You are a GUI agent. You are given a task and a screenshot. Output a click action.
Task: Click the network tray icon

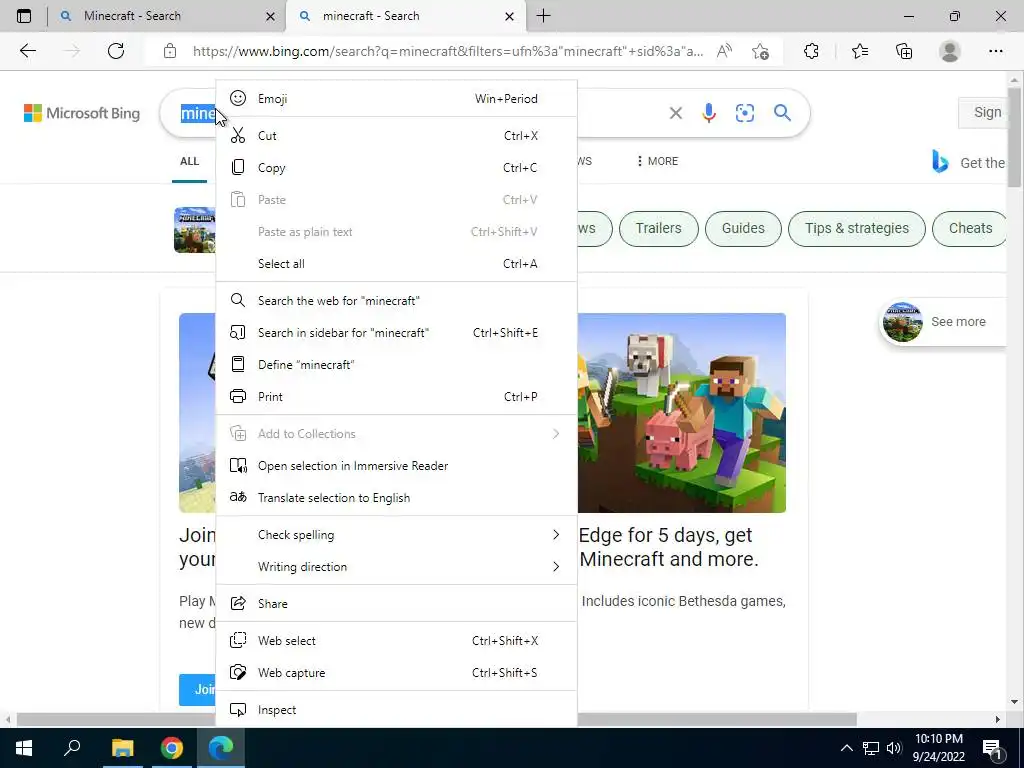871,748
